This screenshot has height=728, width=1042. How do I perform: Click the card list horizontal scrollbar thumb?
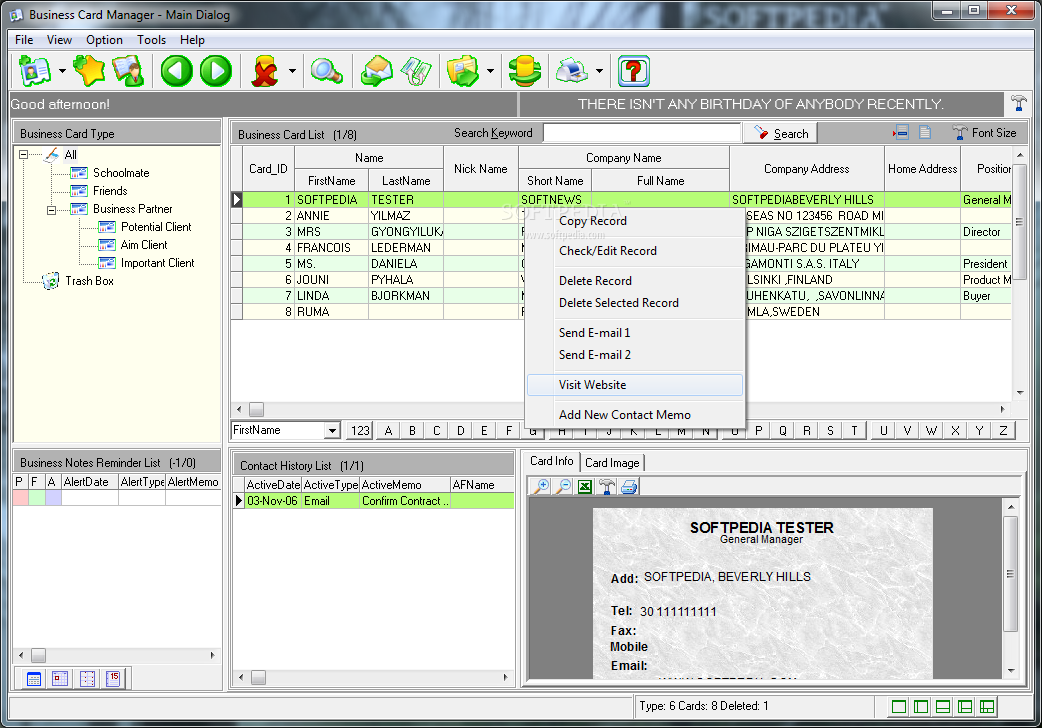(257, 410)
